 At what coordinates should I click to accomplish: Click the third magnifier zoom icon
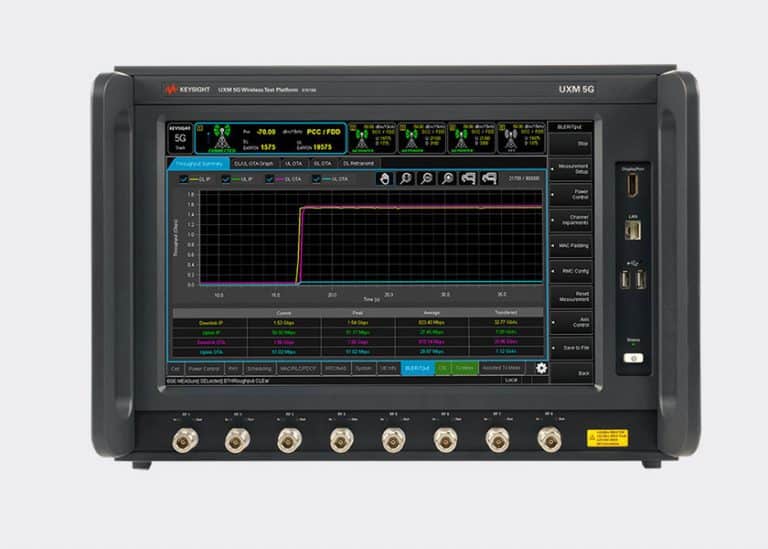click(x=448, y=179)
